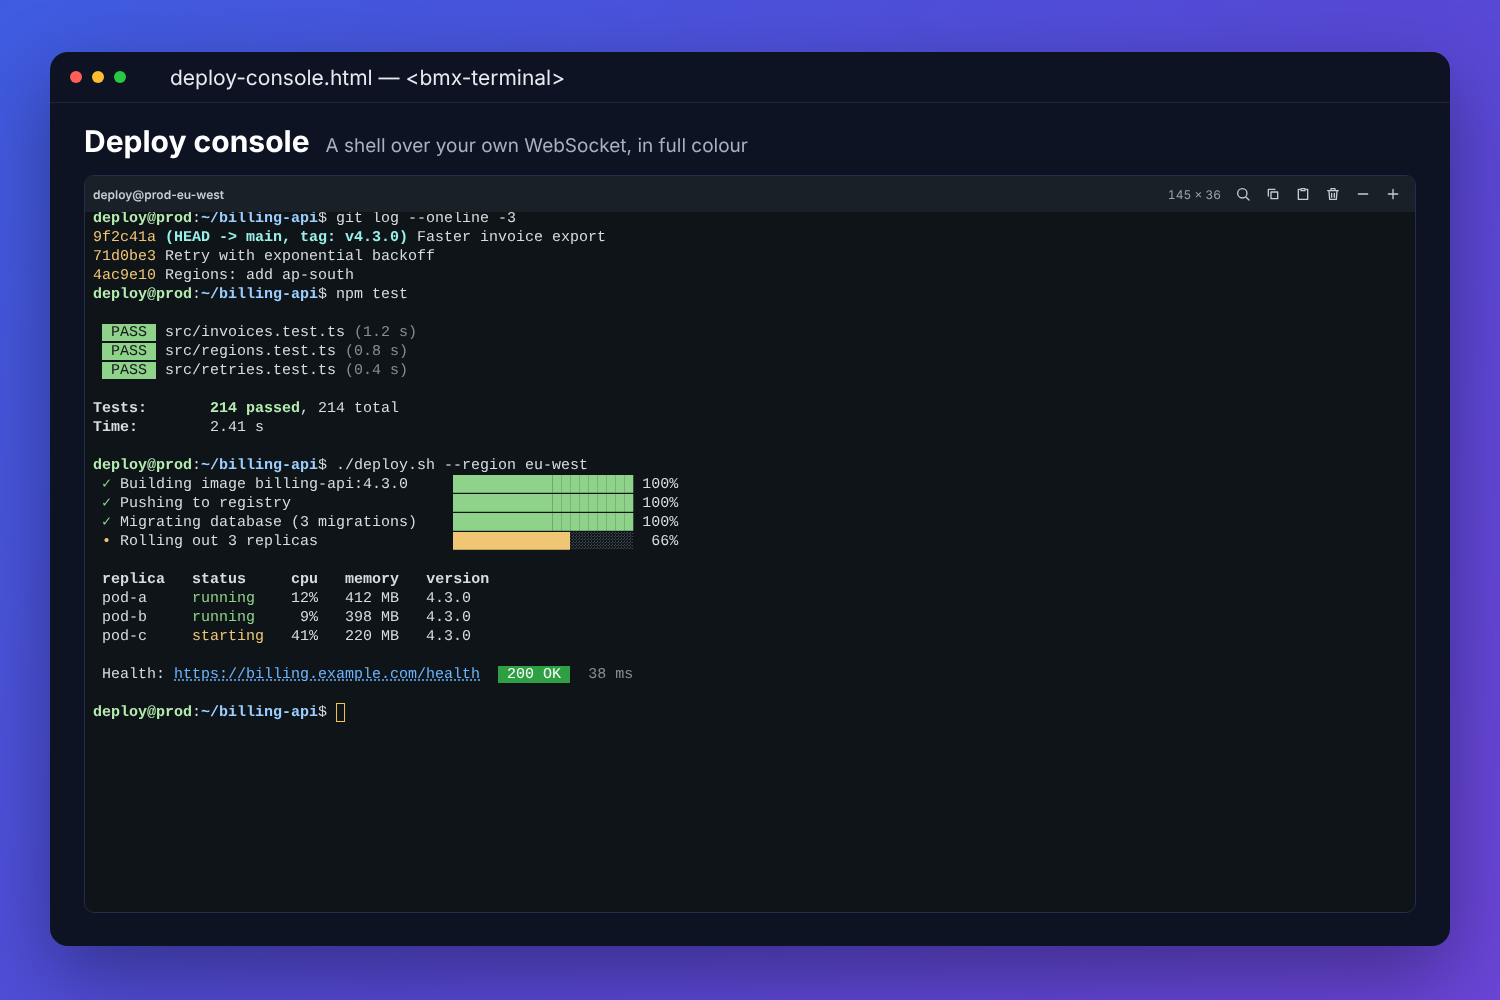The height and width of the screenshot is (1000, 1500).
Task: Click the commit hash 71d0be3
Action: point(124,256)
